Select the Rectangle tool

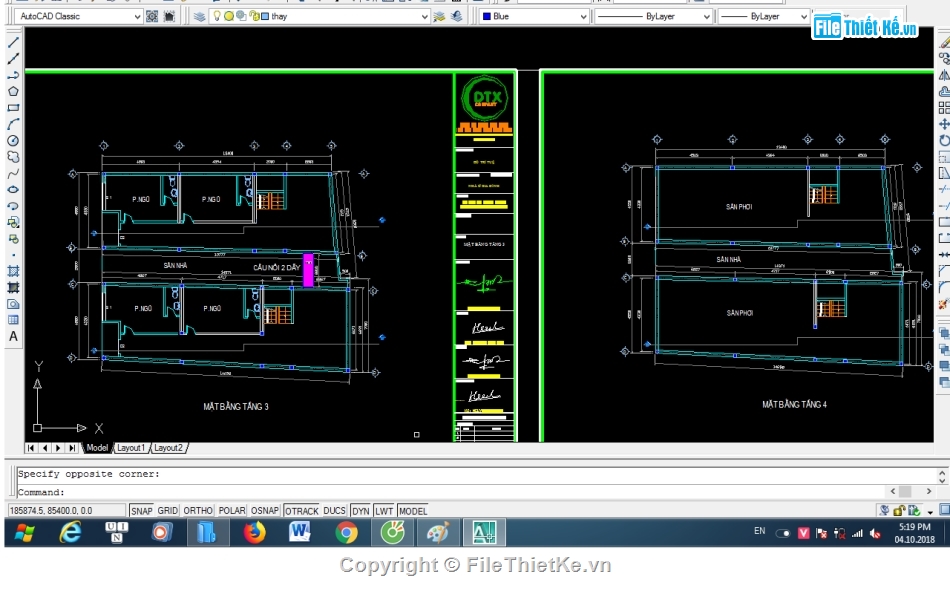13,108
